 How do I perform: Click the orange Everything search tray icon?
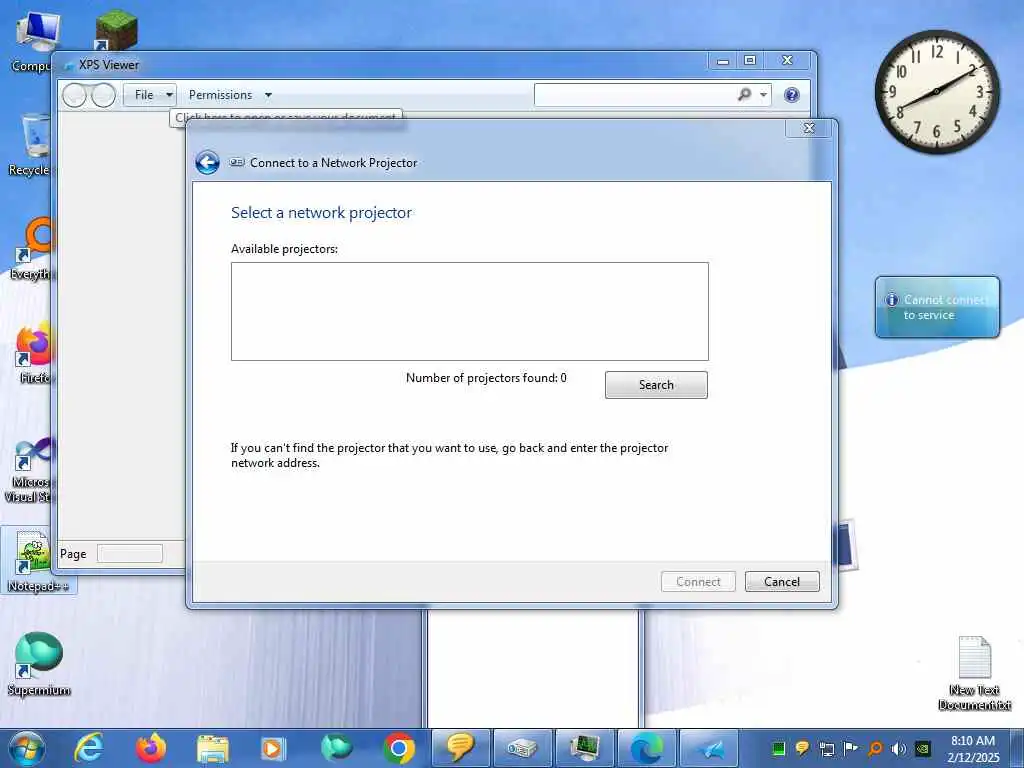(875, 748)
